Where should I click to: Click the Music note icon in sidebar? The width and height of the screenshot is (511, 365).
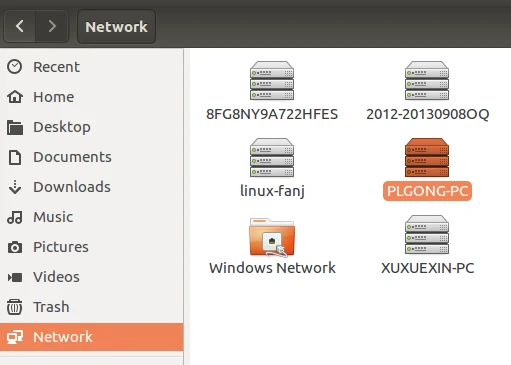pos(15,217)
